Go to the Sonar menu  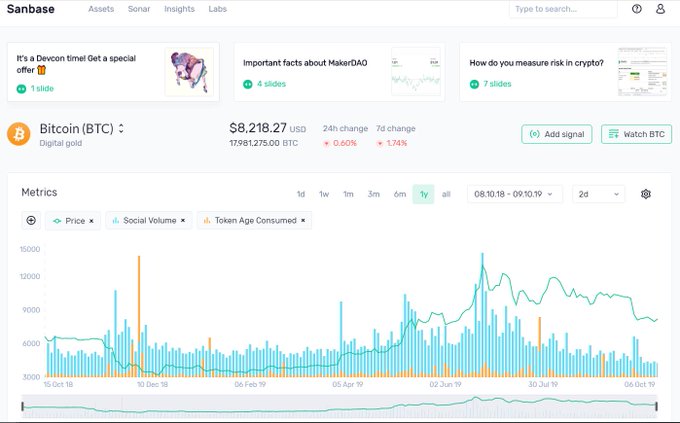139,9
